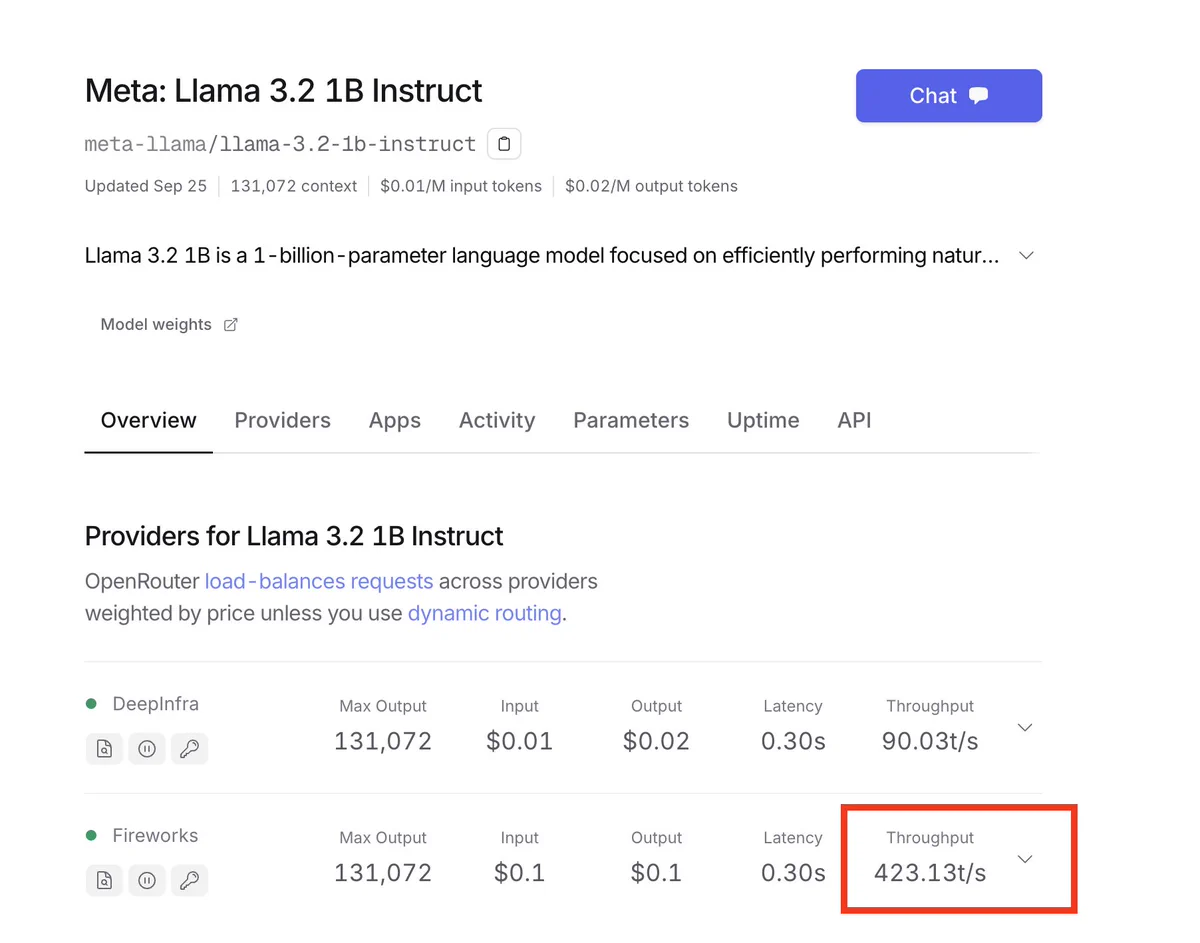Switch to the Providers tab
This screenshot has height=943, width=1200.
click(282, 421)
